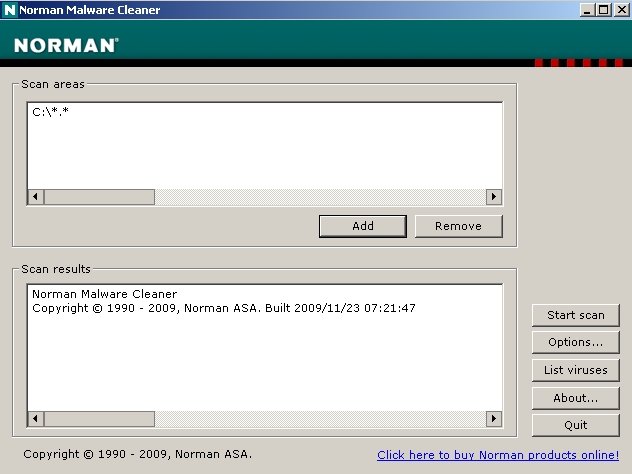The height and width of the screenshot is (474, 632).
Task: Click the NORMAN logo in the banner
Action: point(66,45)
